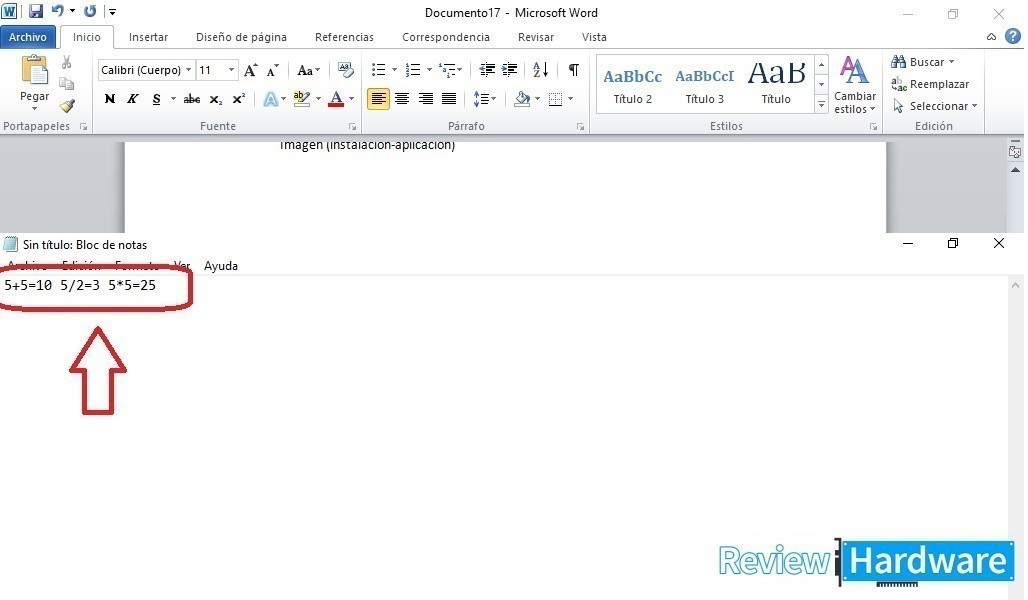1028x600 pixels.
Task: Toggle bold with the N button
Action: 109,99
